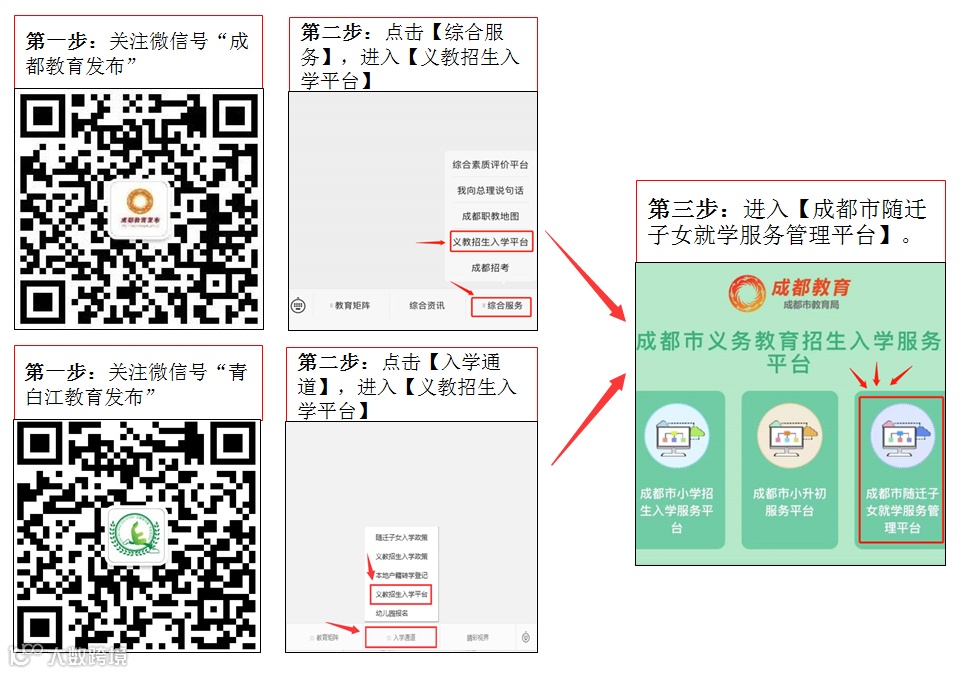Click the 成都市教育局 subtitle text
The width and height of the screenshot is (977, 674).
click(811, 305)
